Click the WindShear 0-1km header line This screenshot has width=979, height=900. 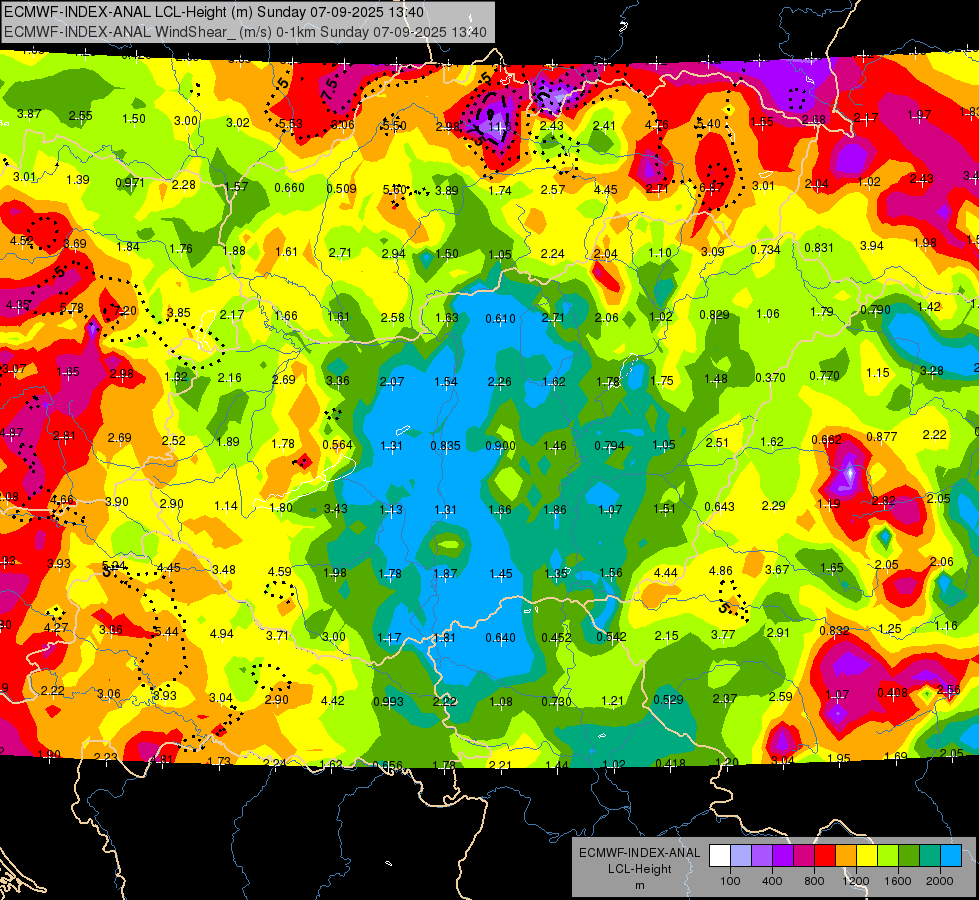(x=245, y=32)
